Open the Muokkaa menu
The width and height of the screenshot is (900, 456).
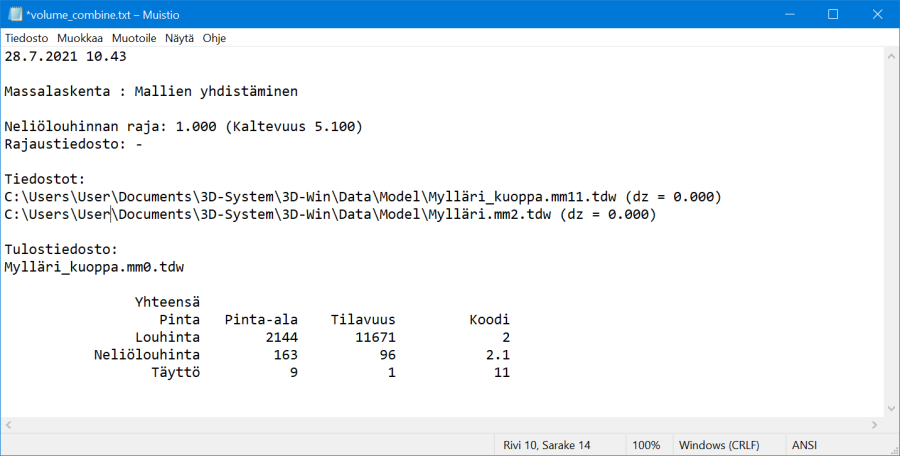(80, 38)
